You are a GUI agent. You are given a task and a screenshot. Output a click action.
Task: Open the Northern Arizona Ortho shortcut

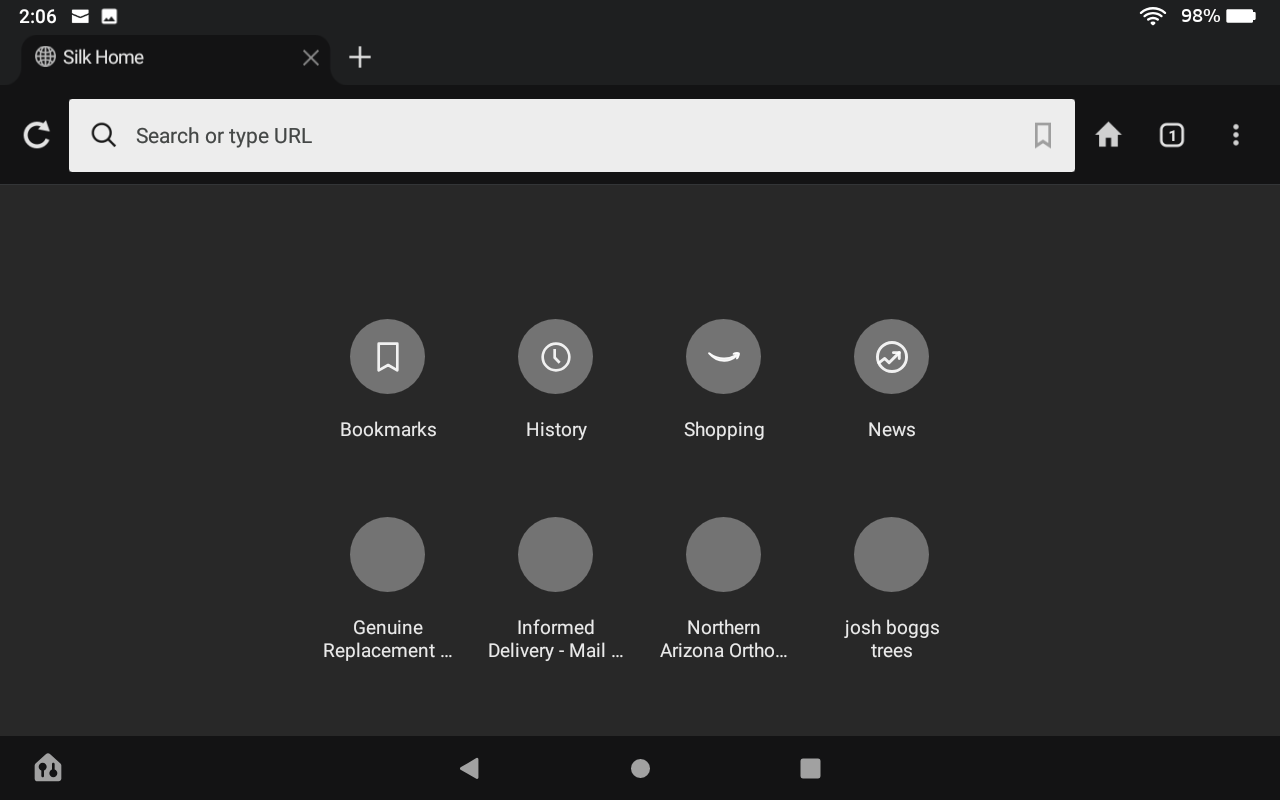[724, 589]
